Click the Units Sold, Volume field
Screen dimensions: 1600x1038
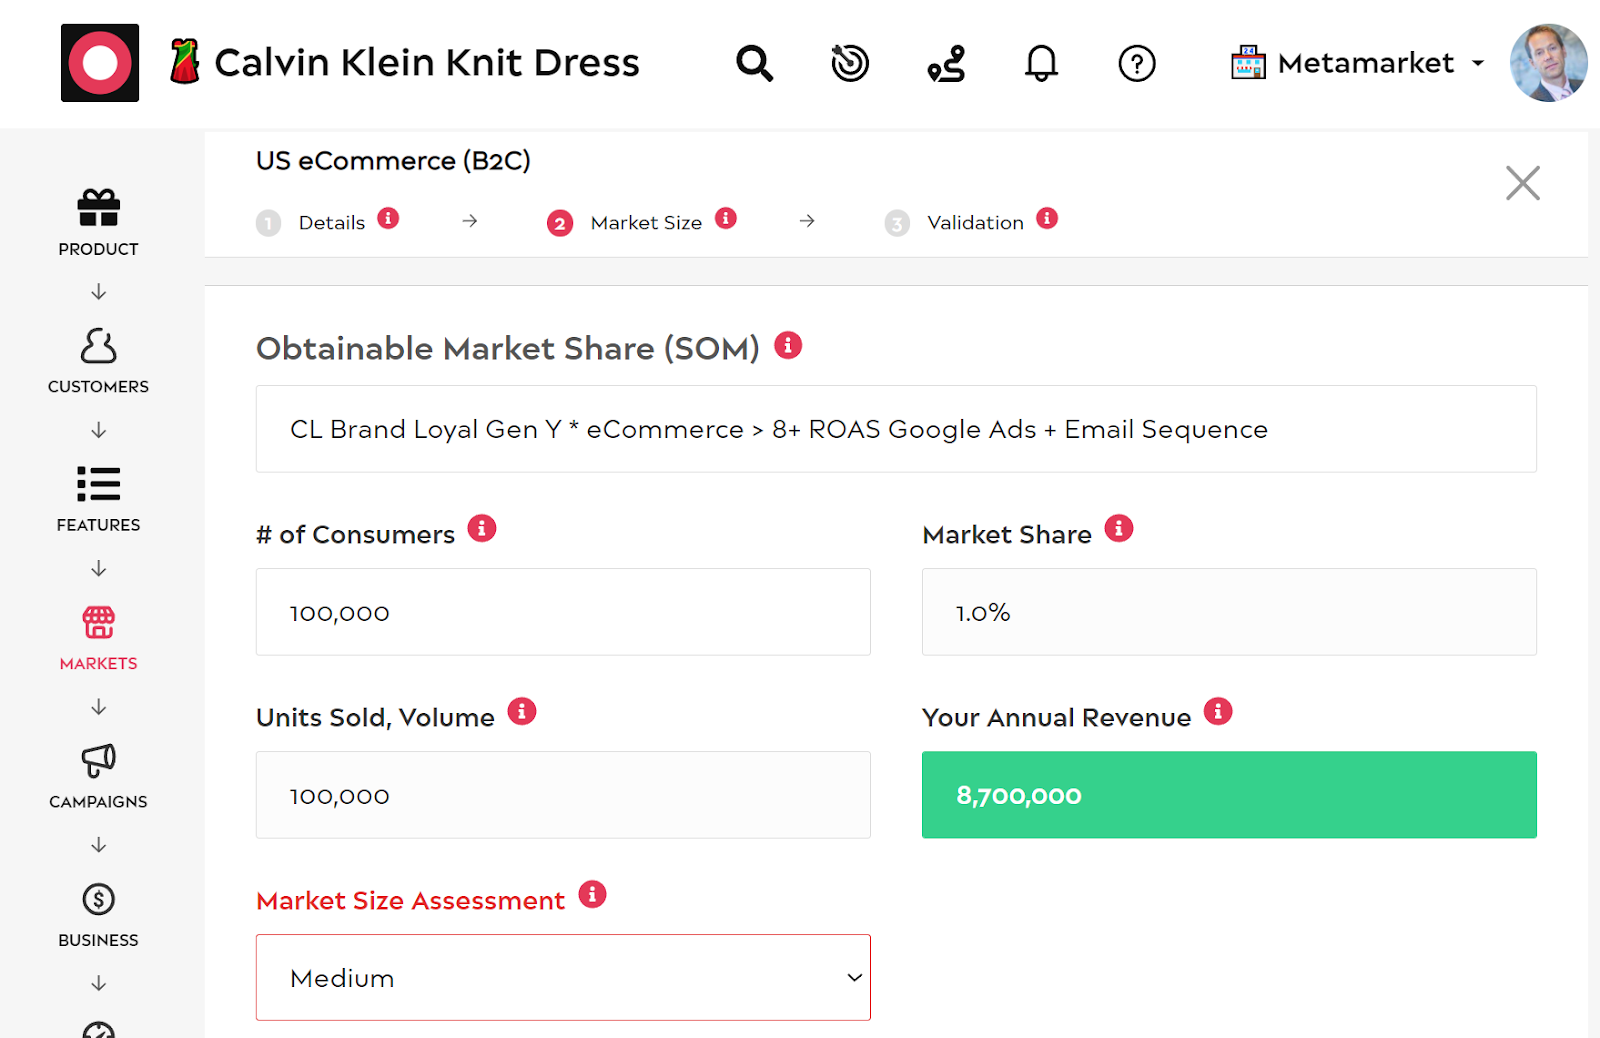(x=563, y=795)
